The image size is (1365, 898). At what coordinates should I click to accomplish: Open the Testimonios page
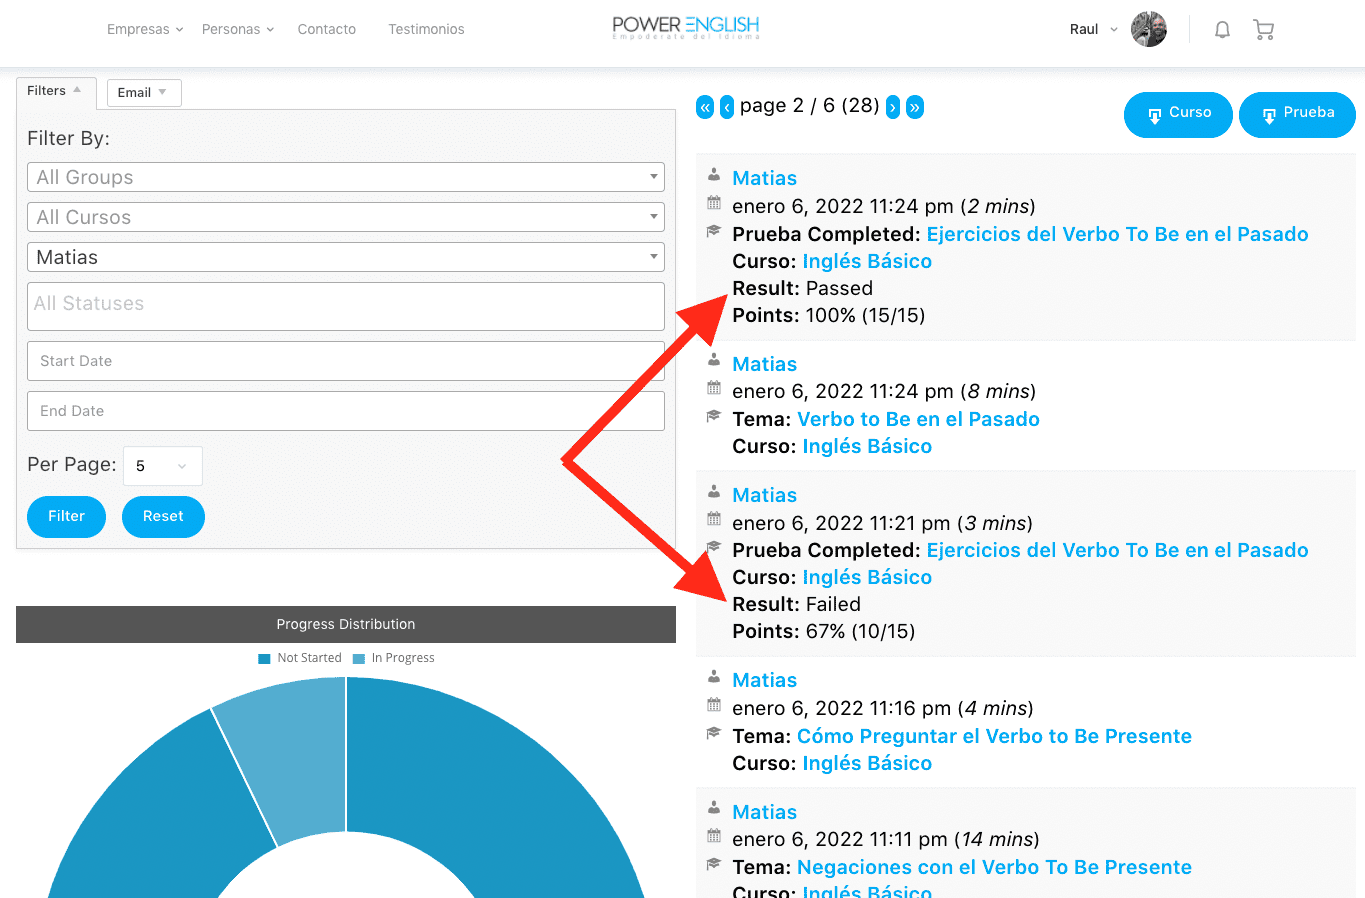point(426,29)
